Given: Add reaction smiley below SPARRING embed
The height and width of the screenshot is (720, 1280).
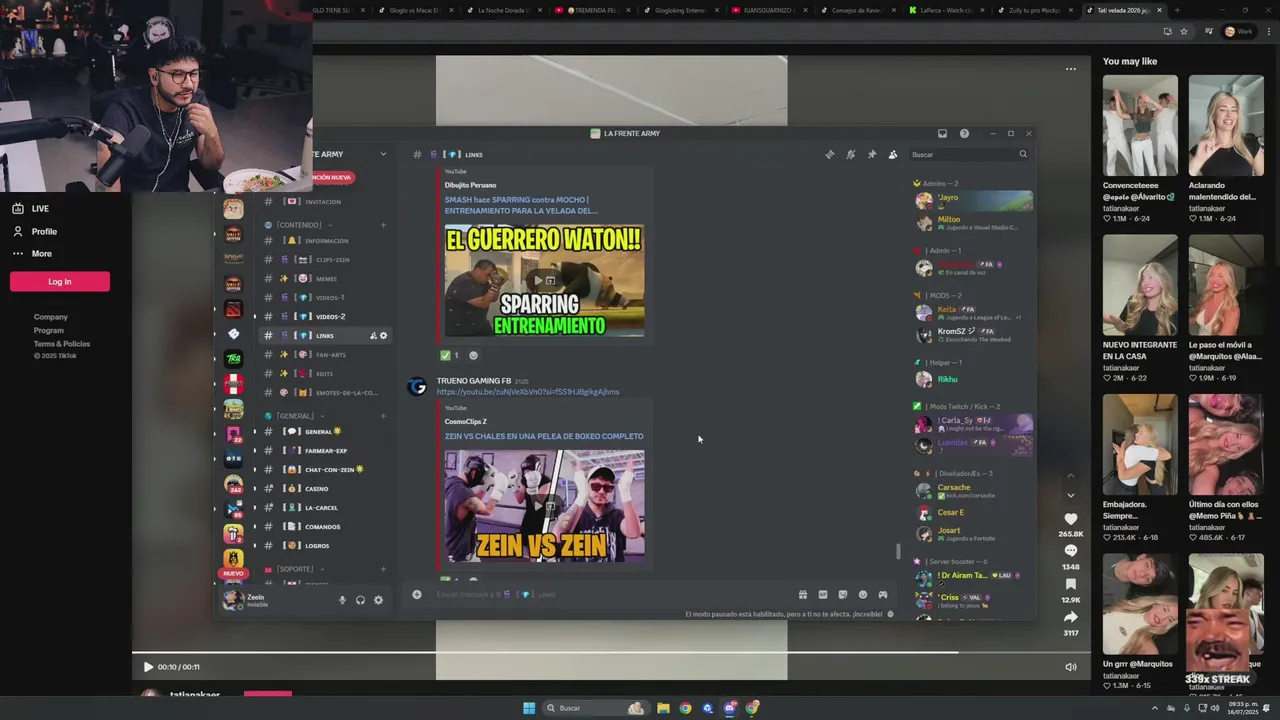Looking at the screenshot, I should 473,355.
